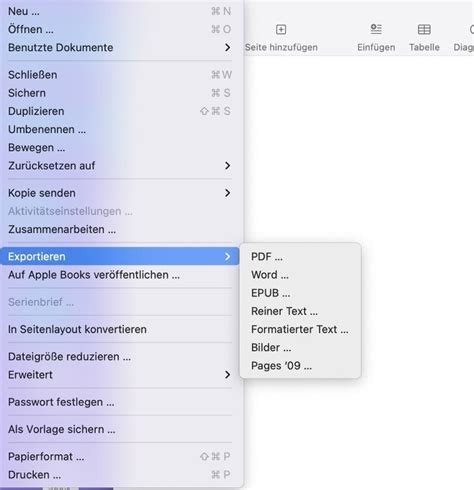This screenshot has height=490, width=474.
Task: Open the Einfügen toolbar icon
Action: [x=376, y=29]
